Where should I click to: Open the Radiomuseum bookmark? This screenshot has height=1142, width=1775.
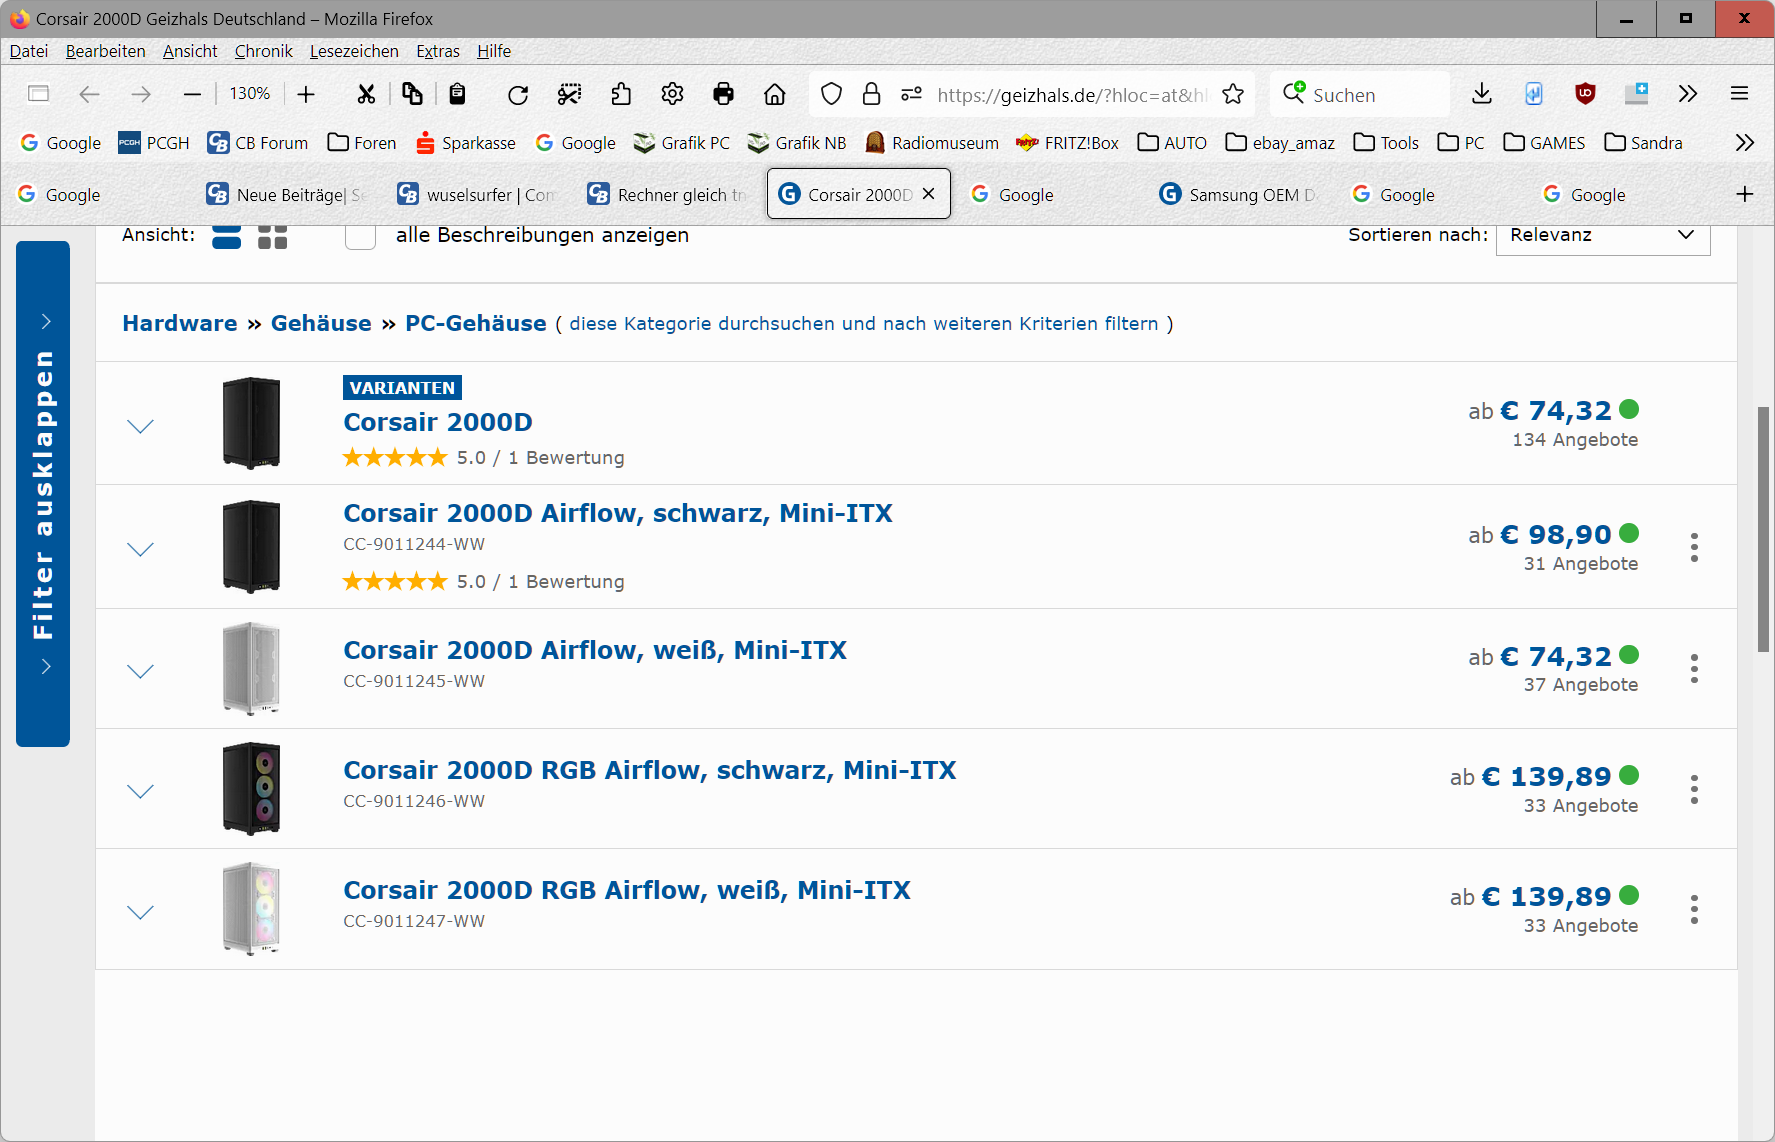932,143
